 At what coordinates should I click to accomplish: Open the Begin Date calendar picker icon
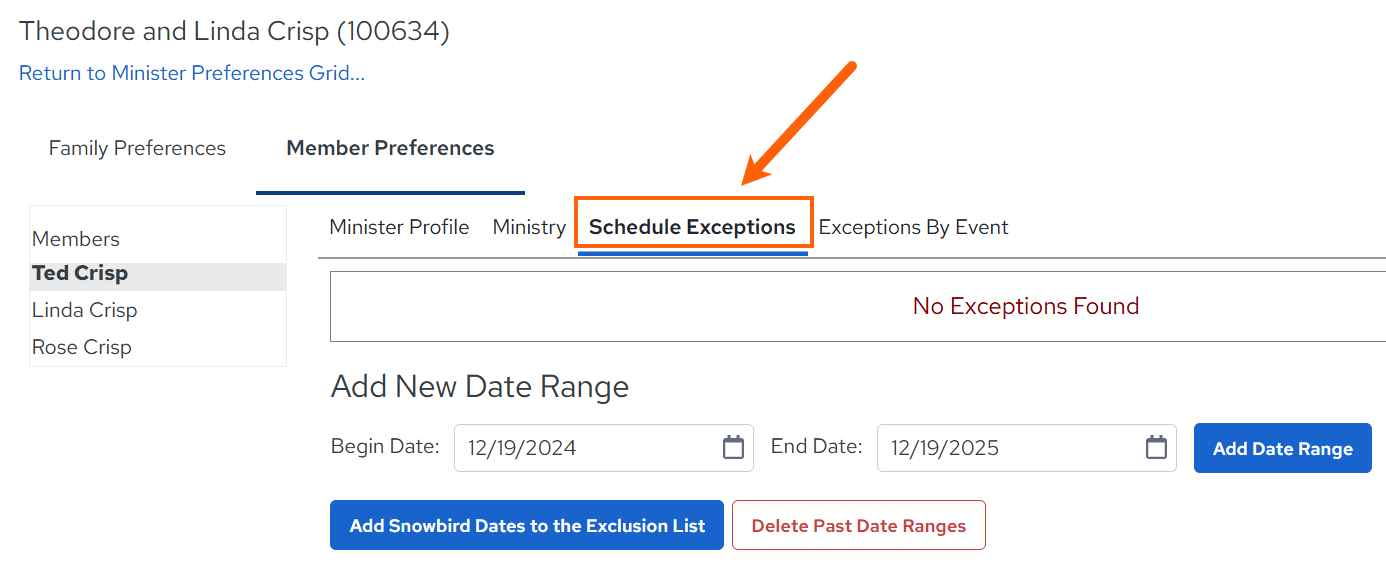(x=733, y=447)
